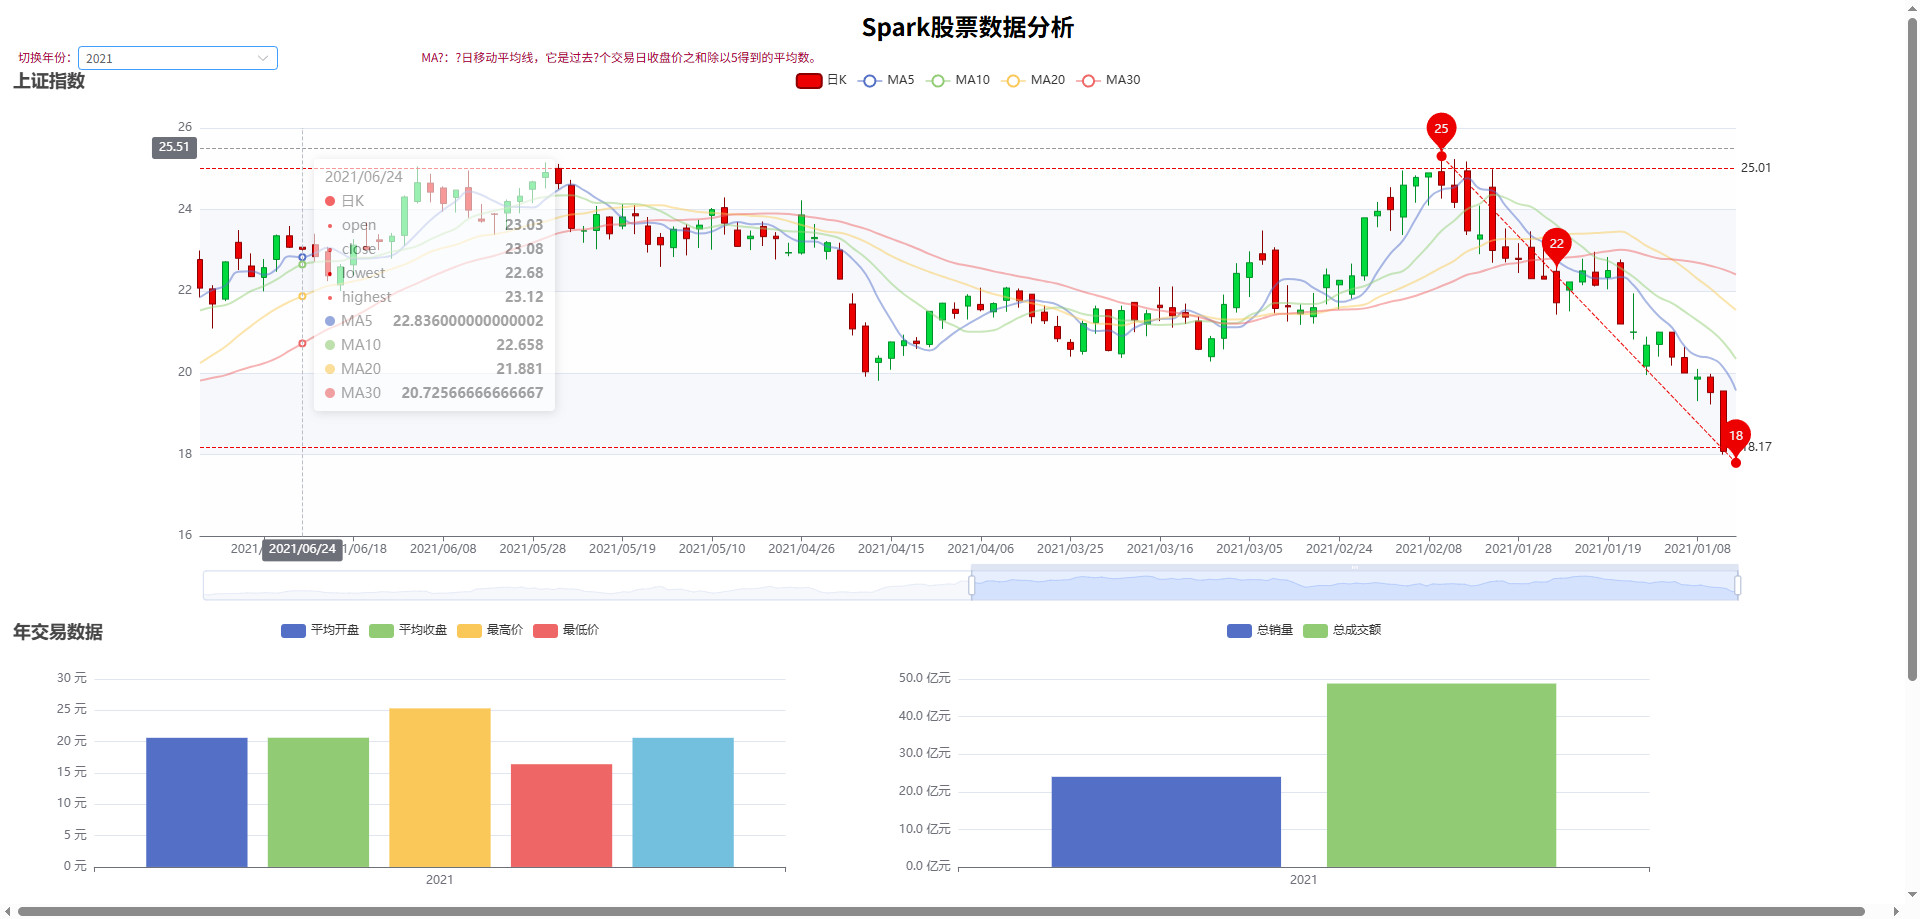Click the 2021/06/24 axis pointer date label
The height and width of the screenshot is (919, 1920).
coord(302,549)
